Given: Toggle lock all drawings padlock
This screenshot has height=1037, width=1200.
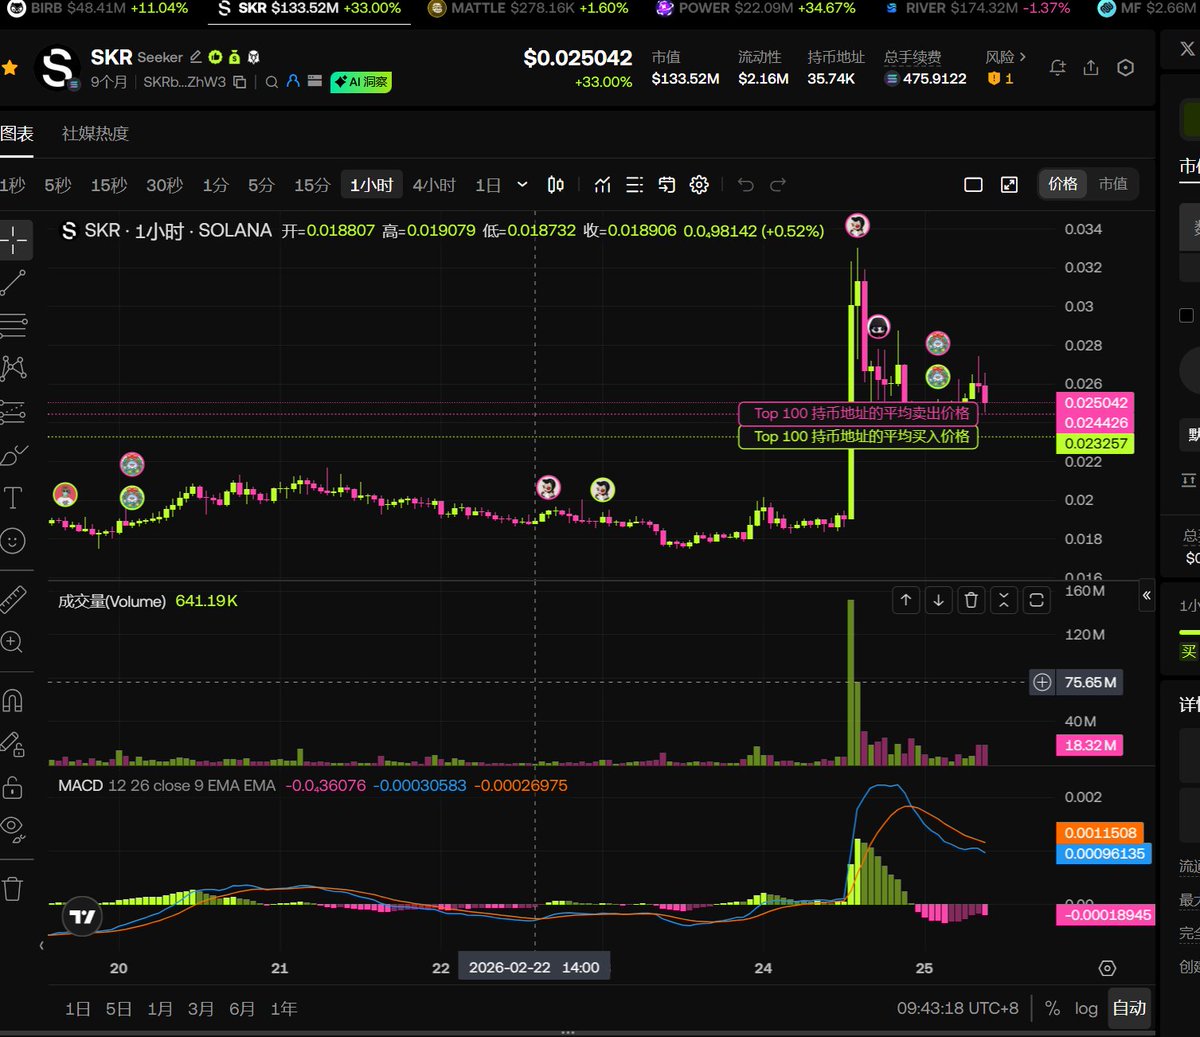Looking at the screenshot, I should (13, 787).
